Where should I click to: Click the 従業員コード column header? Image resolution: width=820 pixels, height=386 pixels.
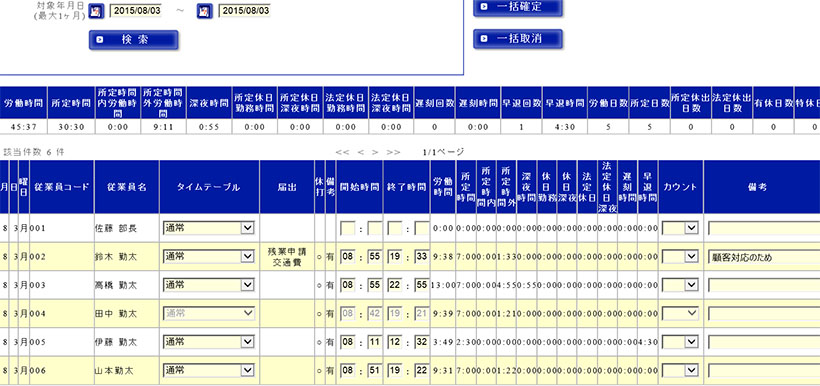point(62,187)
